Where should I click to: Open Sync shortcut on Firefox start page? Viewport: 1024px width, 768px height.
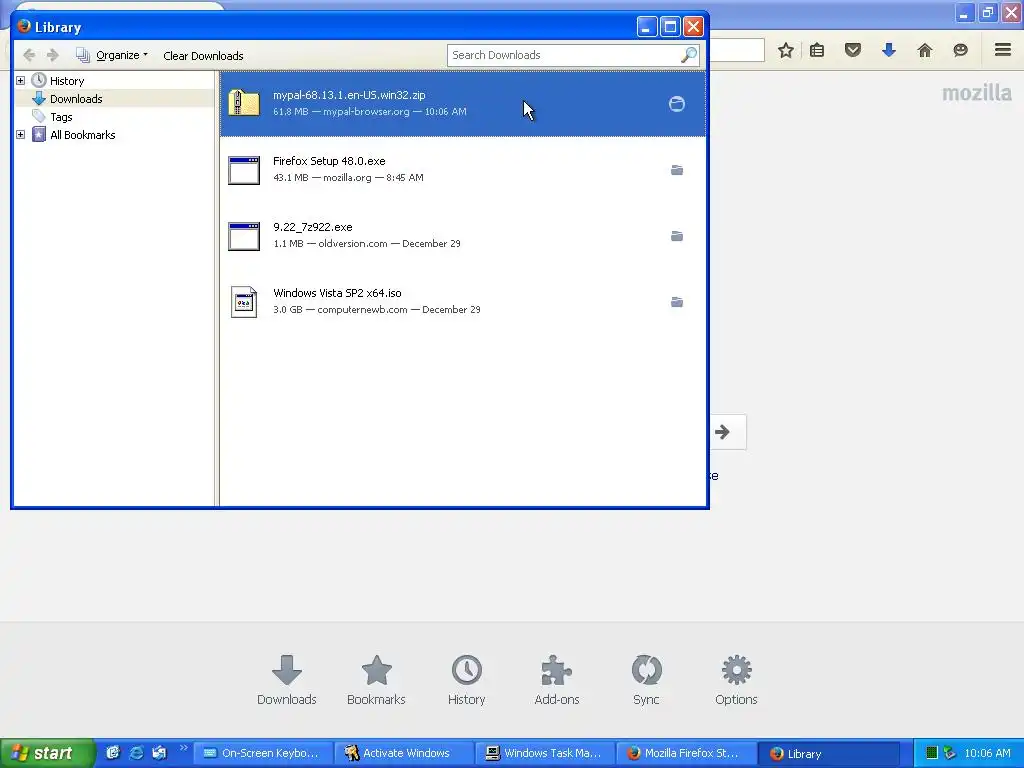[x=647, y=680]
